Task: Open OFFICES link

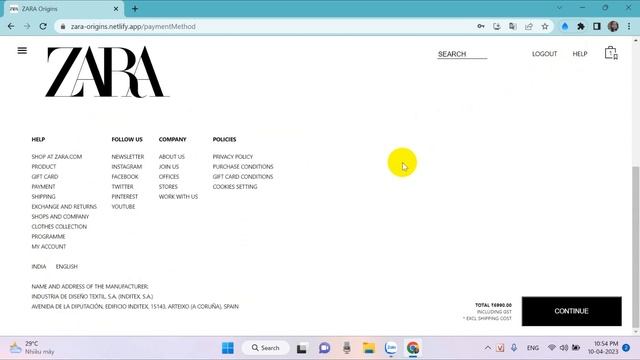Action: pos(169,177)
